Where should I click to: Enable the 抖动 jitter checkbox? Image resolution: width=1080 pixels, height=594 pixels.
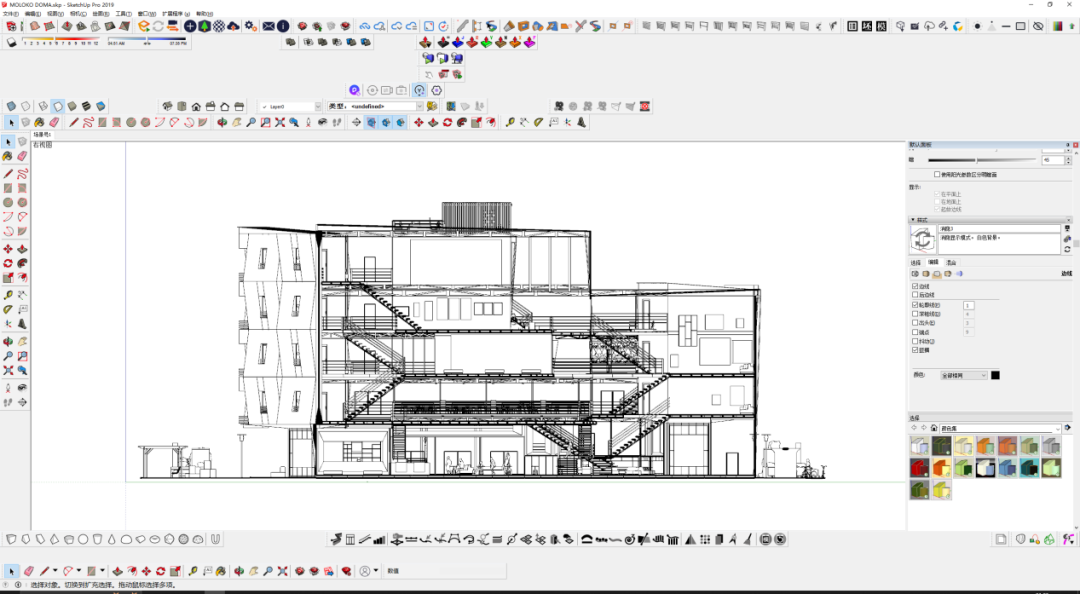[x=915, y=341]
